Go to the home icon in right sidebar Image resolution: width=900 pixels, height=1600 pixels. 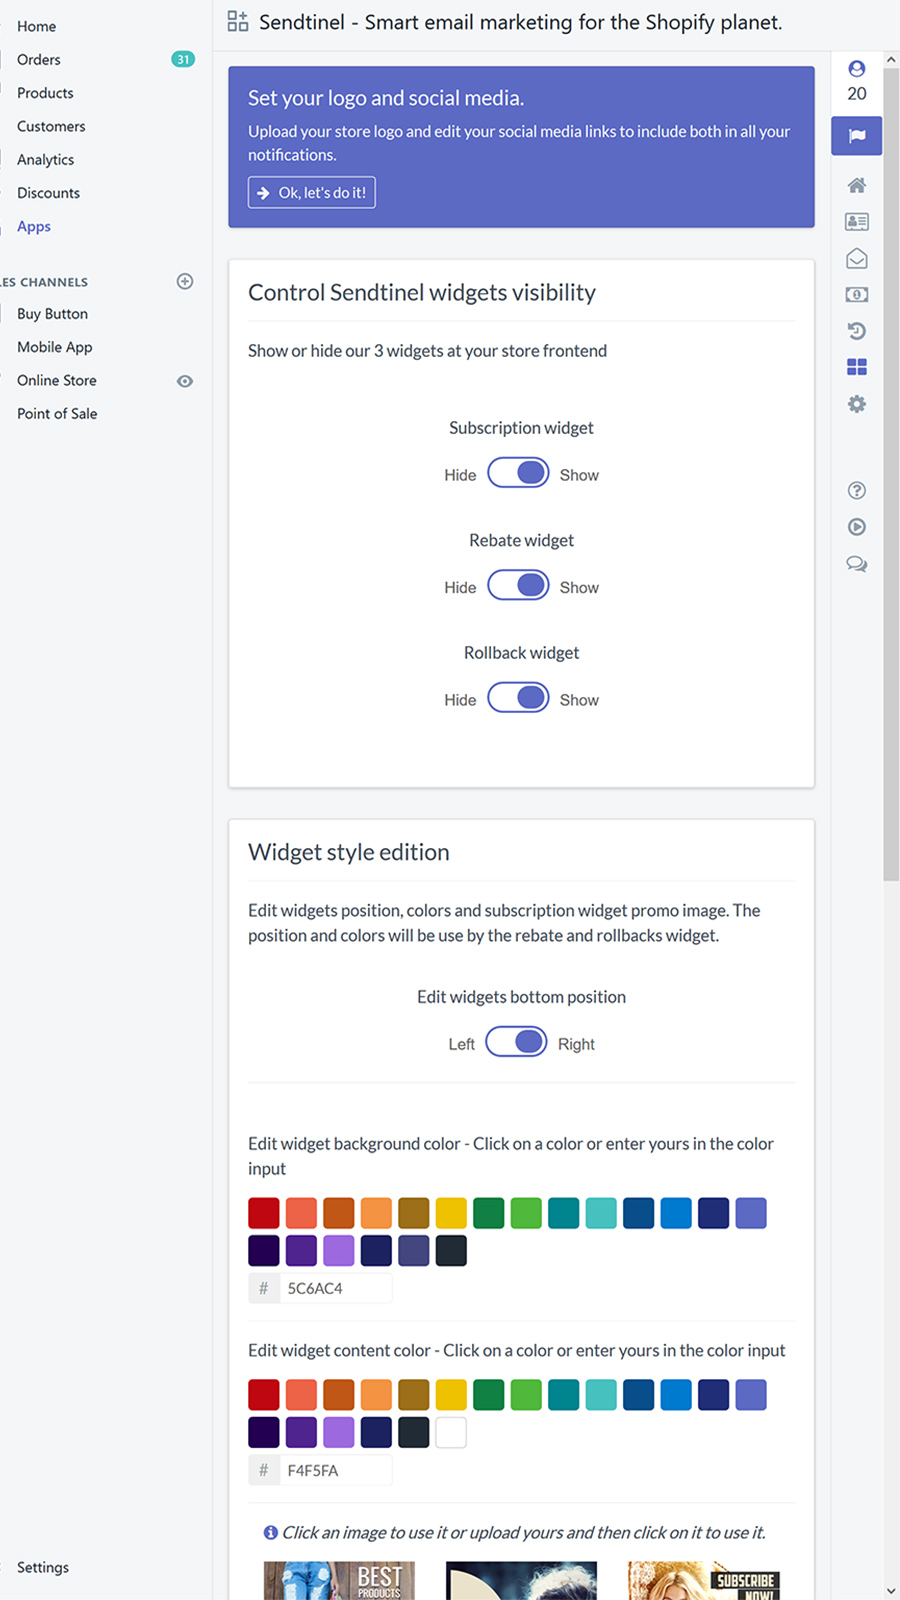pyautogui.click(x=857, y=185)
